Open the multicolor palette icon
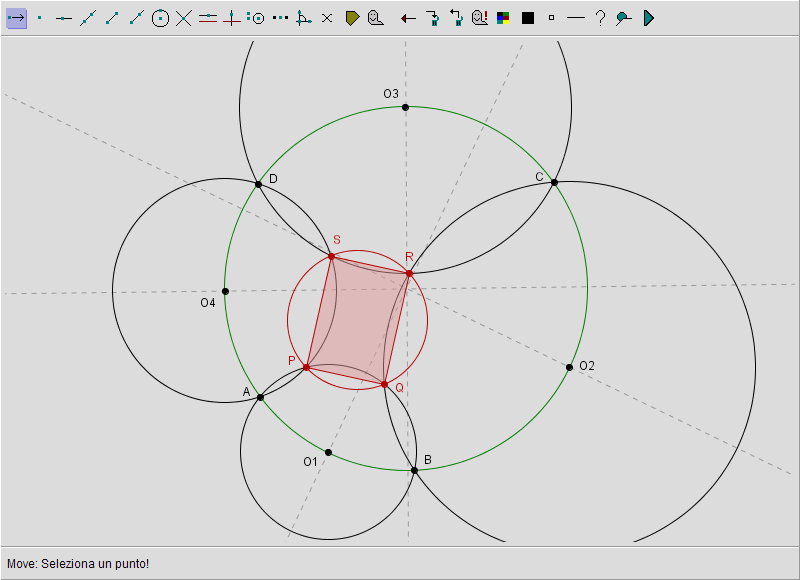This screenshot has width=800, height=580. [503, 18]
